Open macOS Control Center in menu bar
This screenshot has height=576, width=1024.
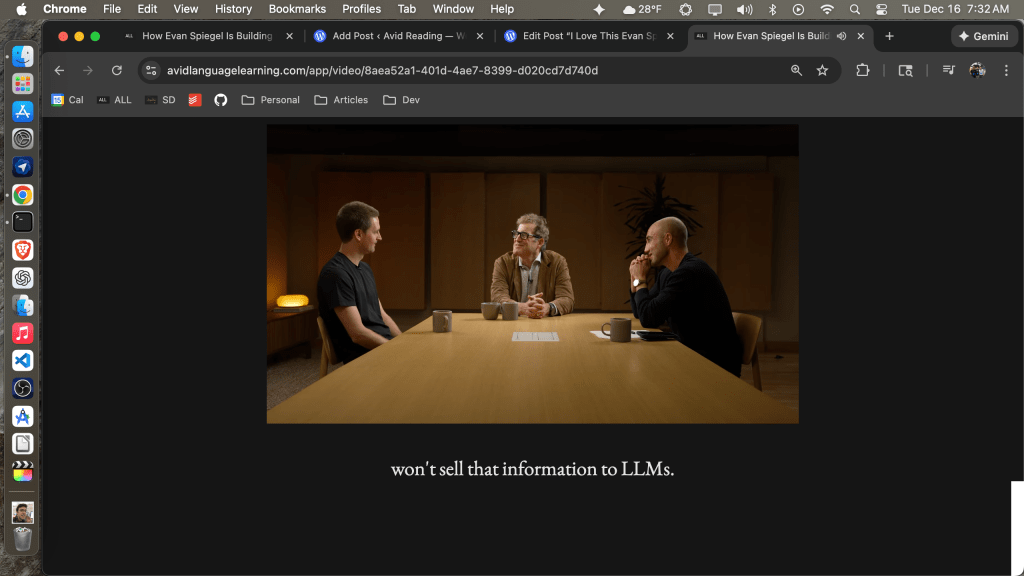(881, 9)
